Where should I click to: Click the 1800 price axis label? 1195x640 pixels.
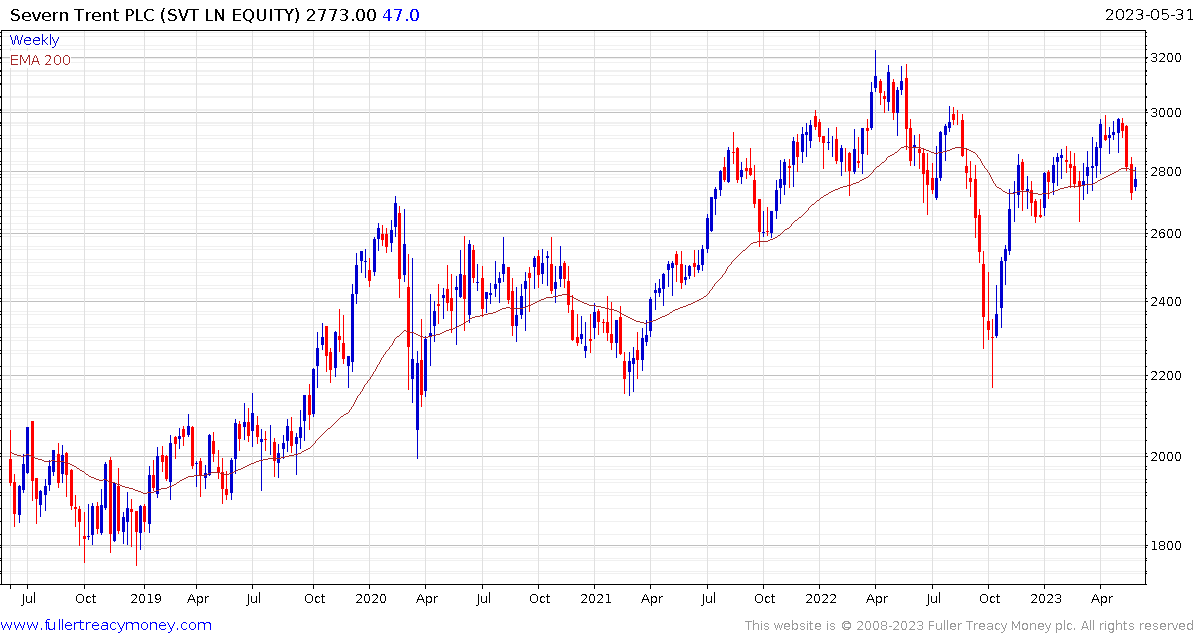click(x=1165, y=546)
